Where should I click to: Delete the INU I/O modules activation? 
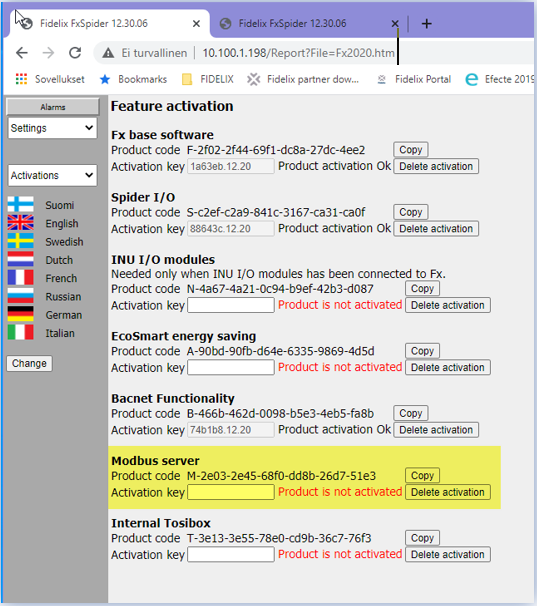point(448,305)
